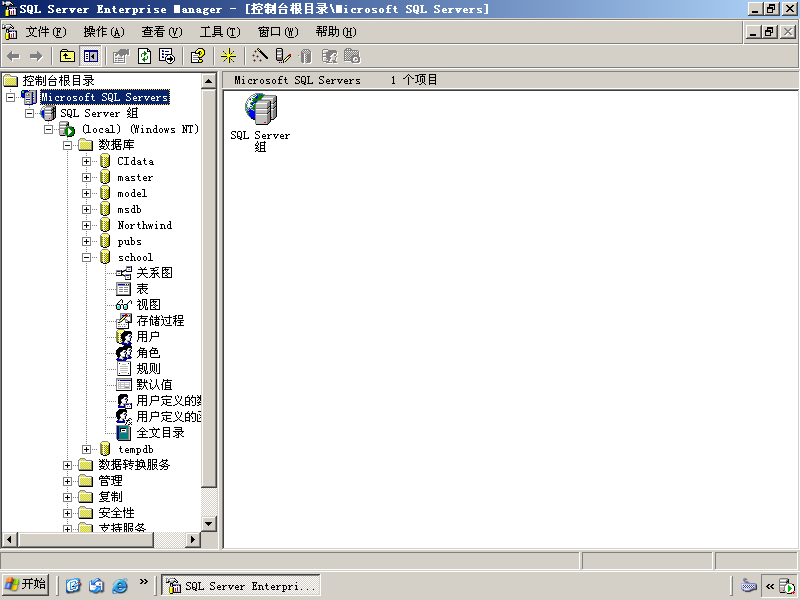Toggle the show/hide console tree icon

pyautogui.click(x=90, y=56)
